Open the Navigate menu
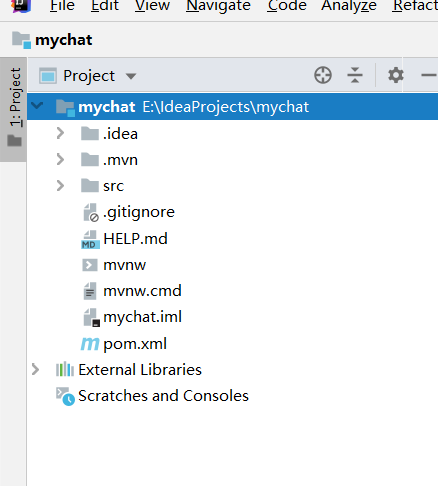Viewport: 438px width, 486px height. pyautogui.click(x=218, y=6)
